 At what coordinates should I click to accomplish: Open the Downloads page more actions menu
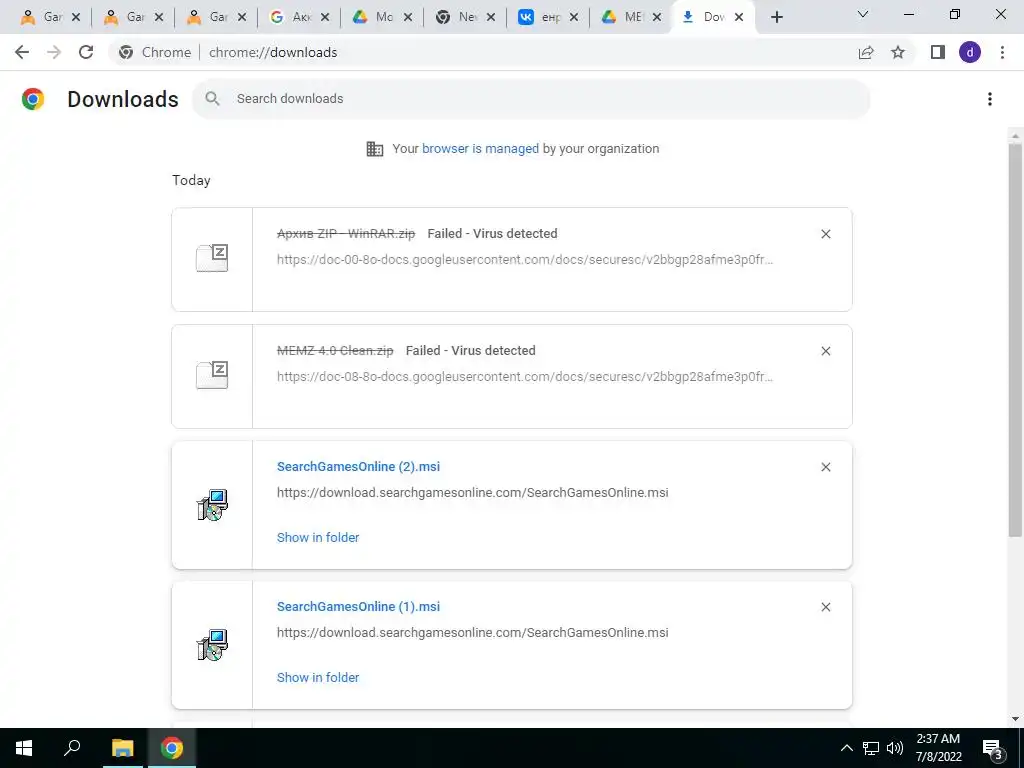[x=990, y=99]
